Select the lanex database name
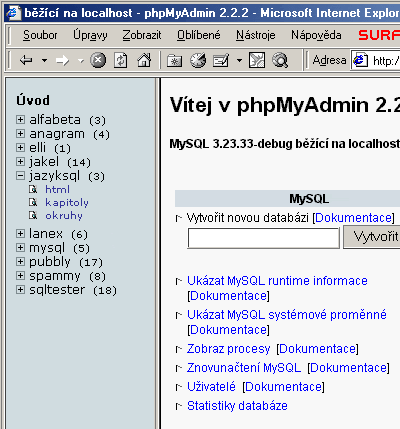The image size is (400, 429). click(x=46, y=233)
